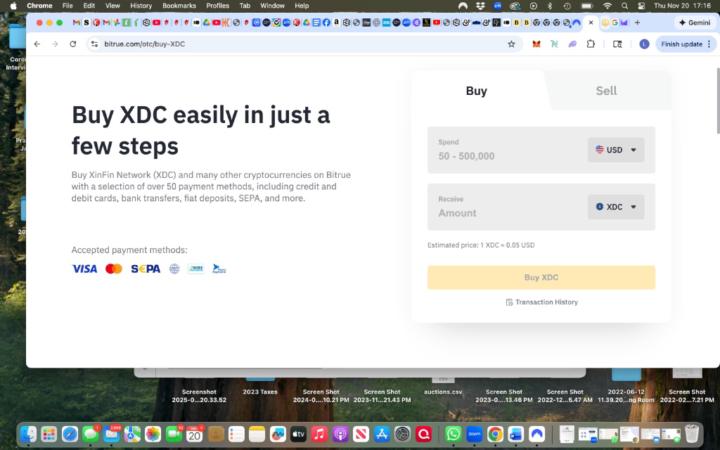Switch to the Sell tab
The height and width of the screenshot is (450, 720).
coord(606,90)
